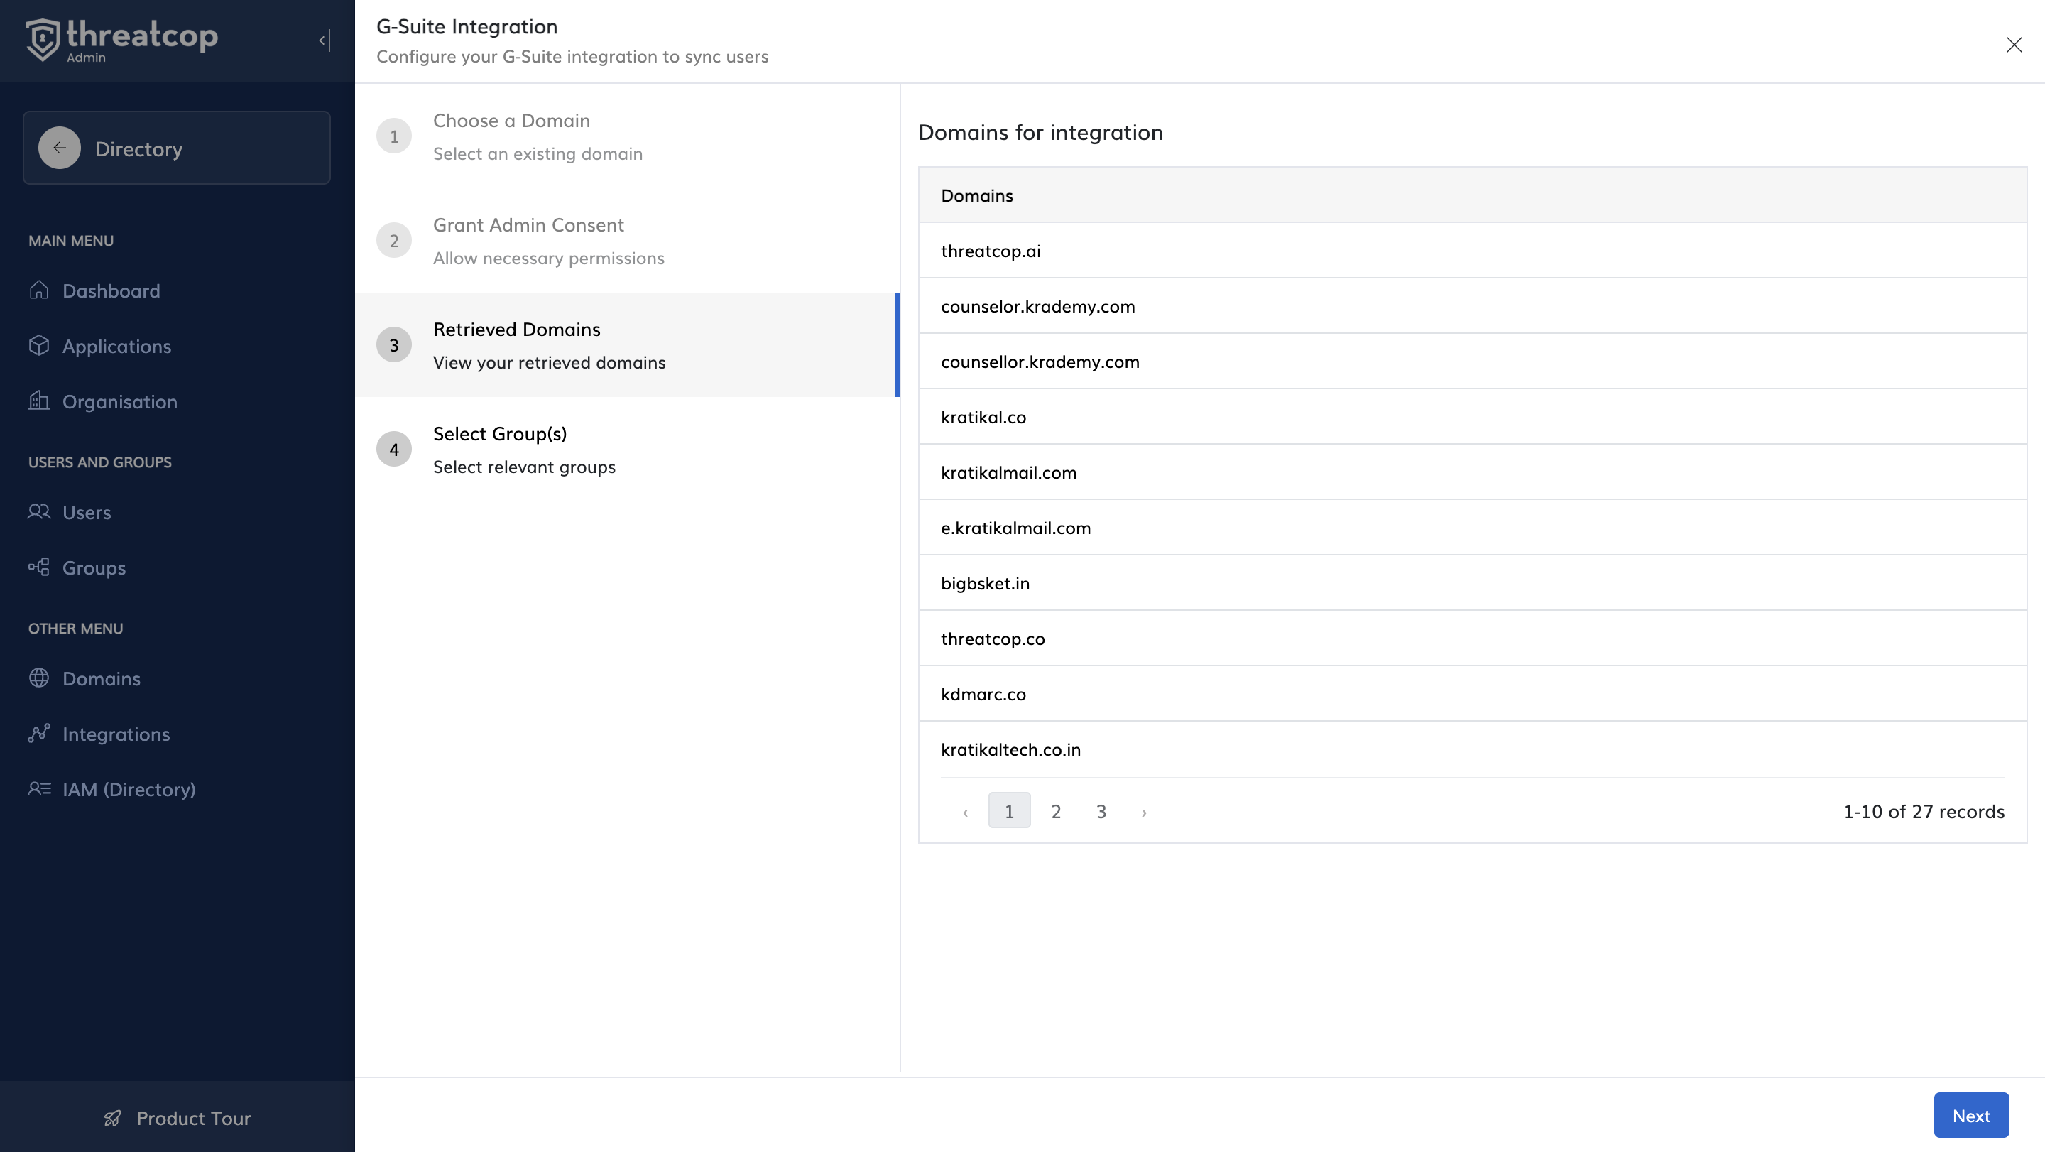Click the Organisation building icon
The height and width of the screenshot is (1152, 2045).
39,401
